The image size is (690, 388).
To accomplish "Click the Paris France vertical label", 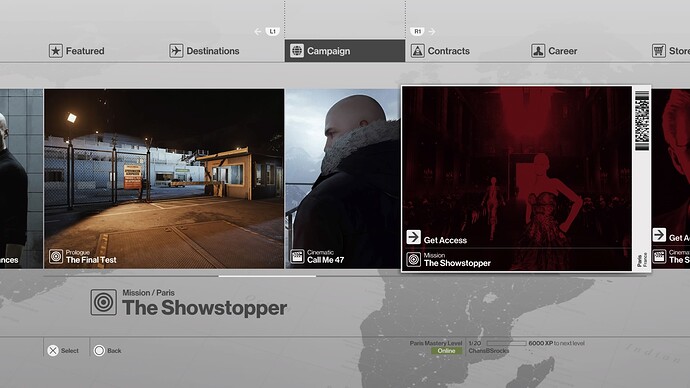I will (x=642, y=260).
